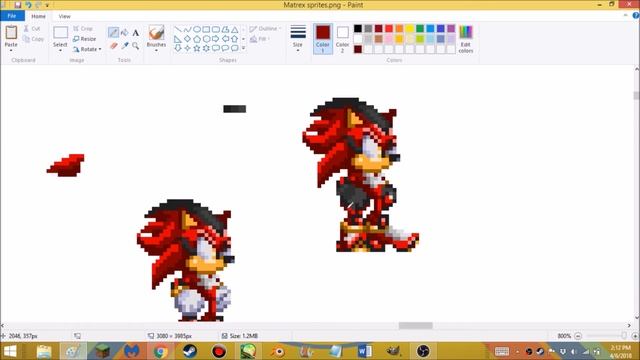Select the Fill with color bucket tool
The height and width of the screenshot is (360, 640).
coord(124,32)
